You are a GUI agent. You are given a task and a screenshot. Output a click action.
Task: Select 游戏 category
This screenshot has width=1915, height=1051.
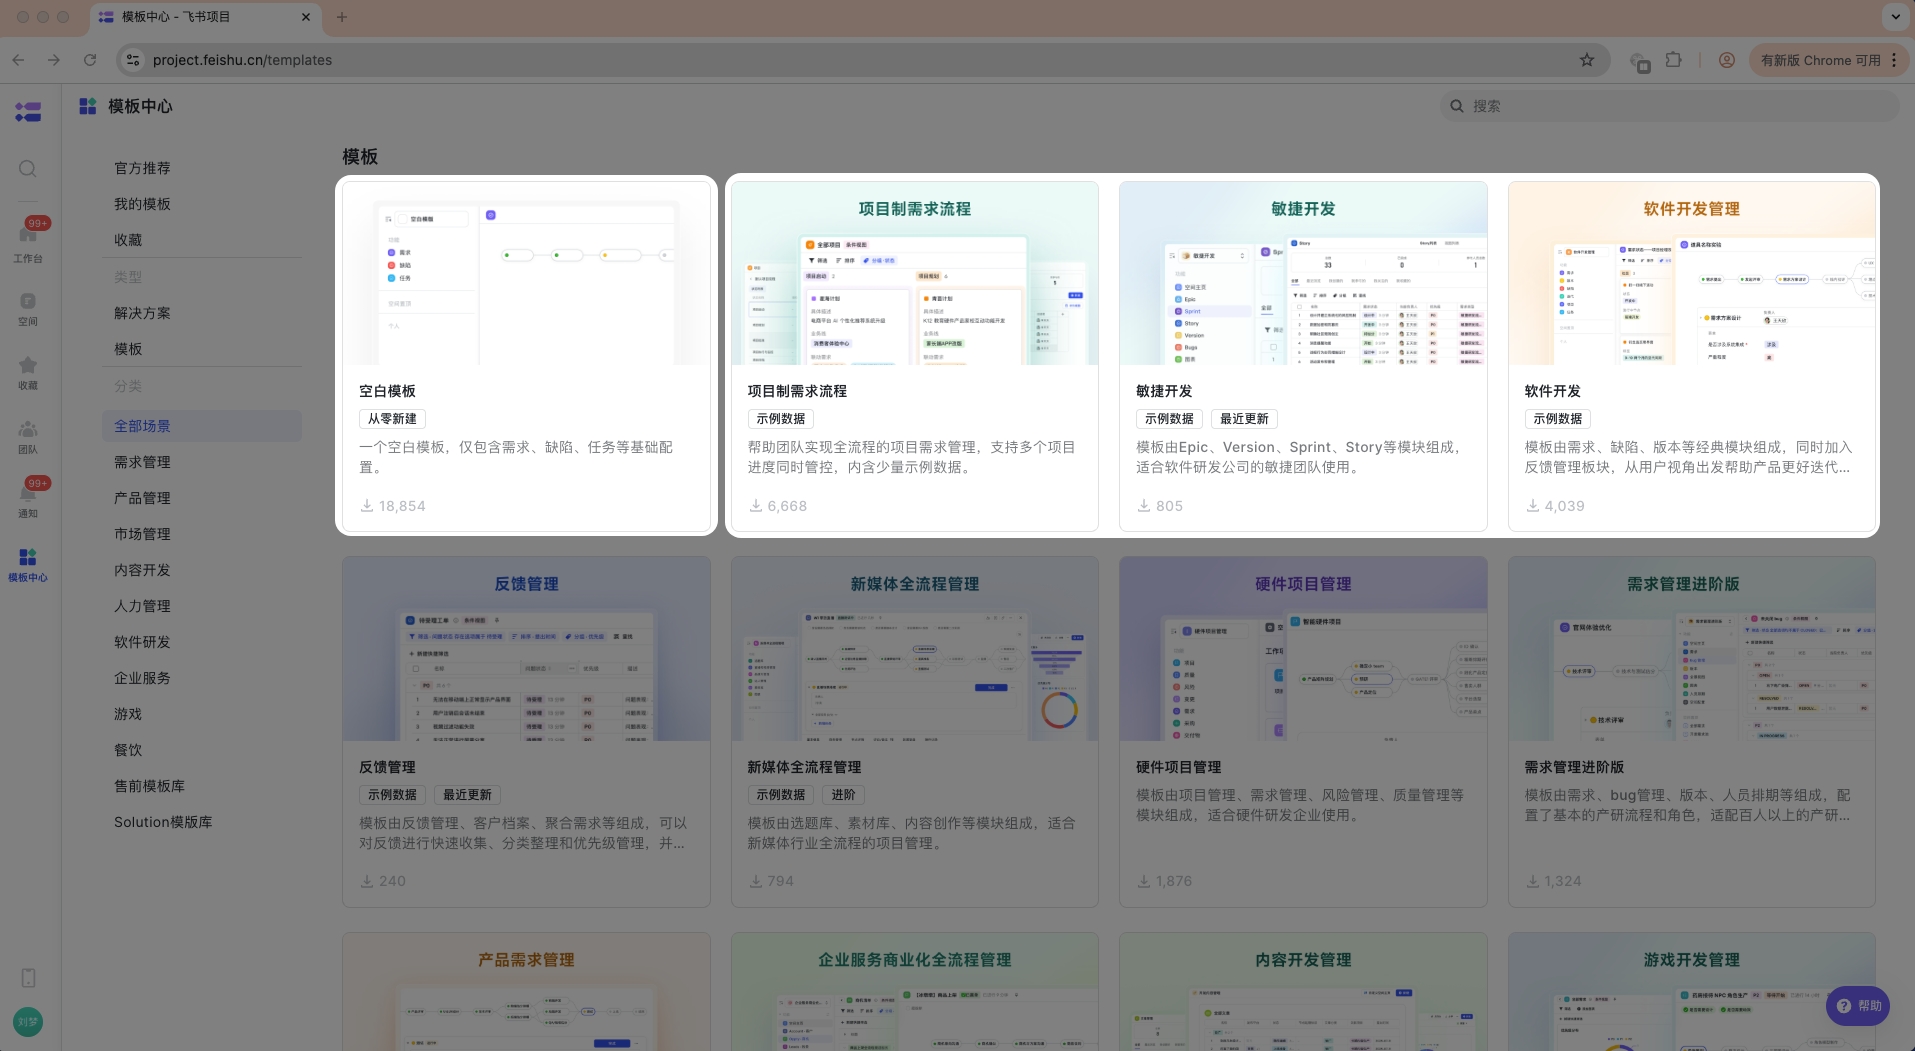click(128, 714)
